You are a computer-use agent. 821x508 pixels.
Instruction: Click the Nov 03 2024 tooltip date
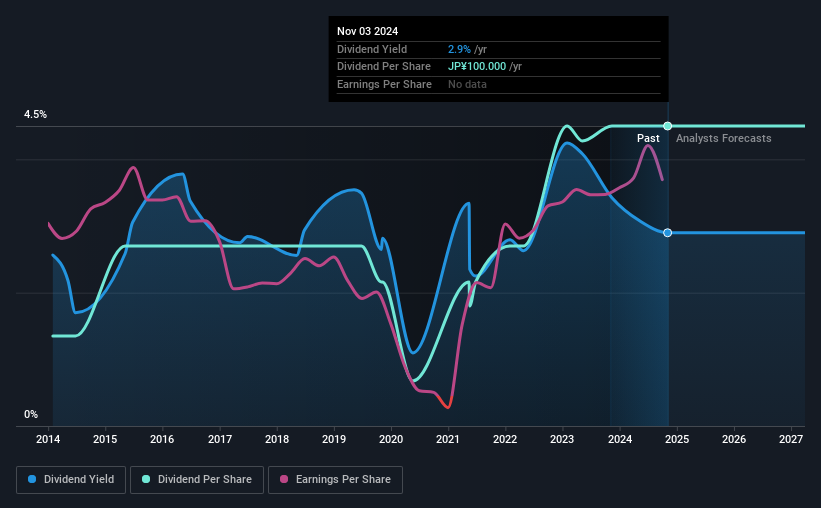click(x=368, y=31)
